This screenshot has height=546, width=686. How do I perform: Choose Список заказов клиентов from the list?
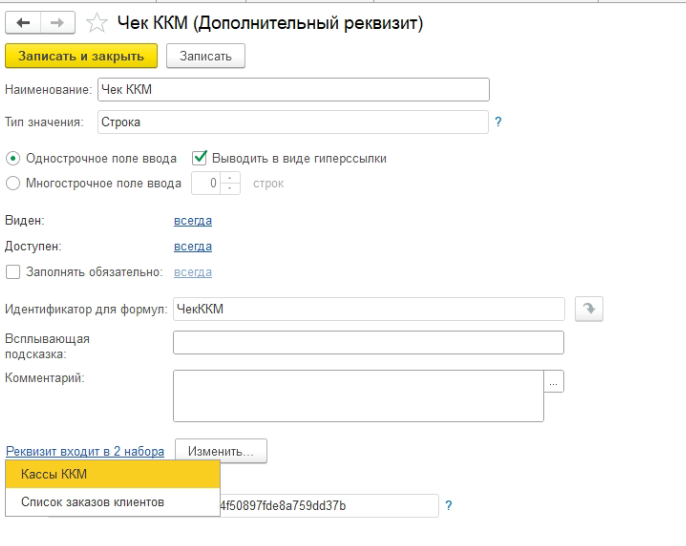pos(112,501)
